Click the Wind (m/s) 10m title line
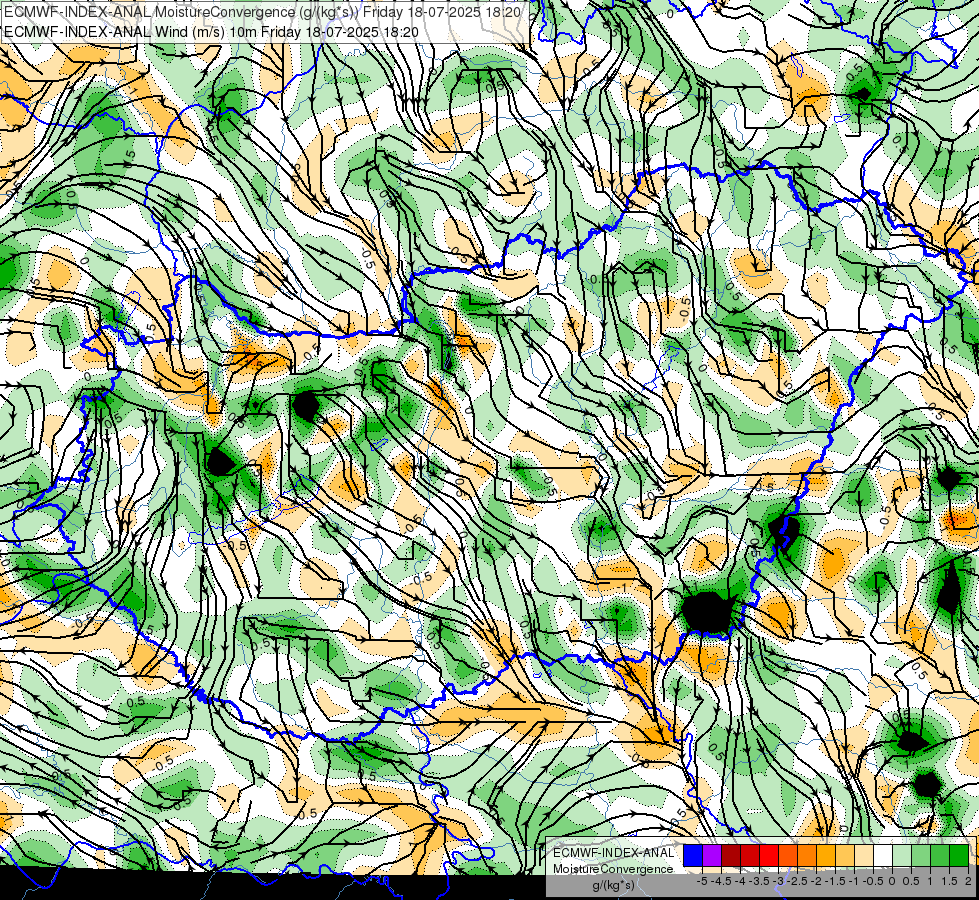Image resolution: width=979 pixels, height=900 pixels. point(211,32)
